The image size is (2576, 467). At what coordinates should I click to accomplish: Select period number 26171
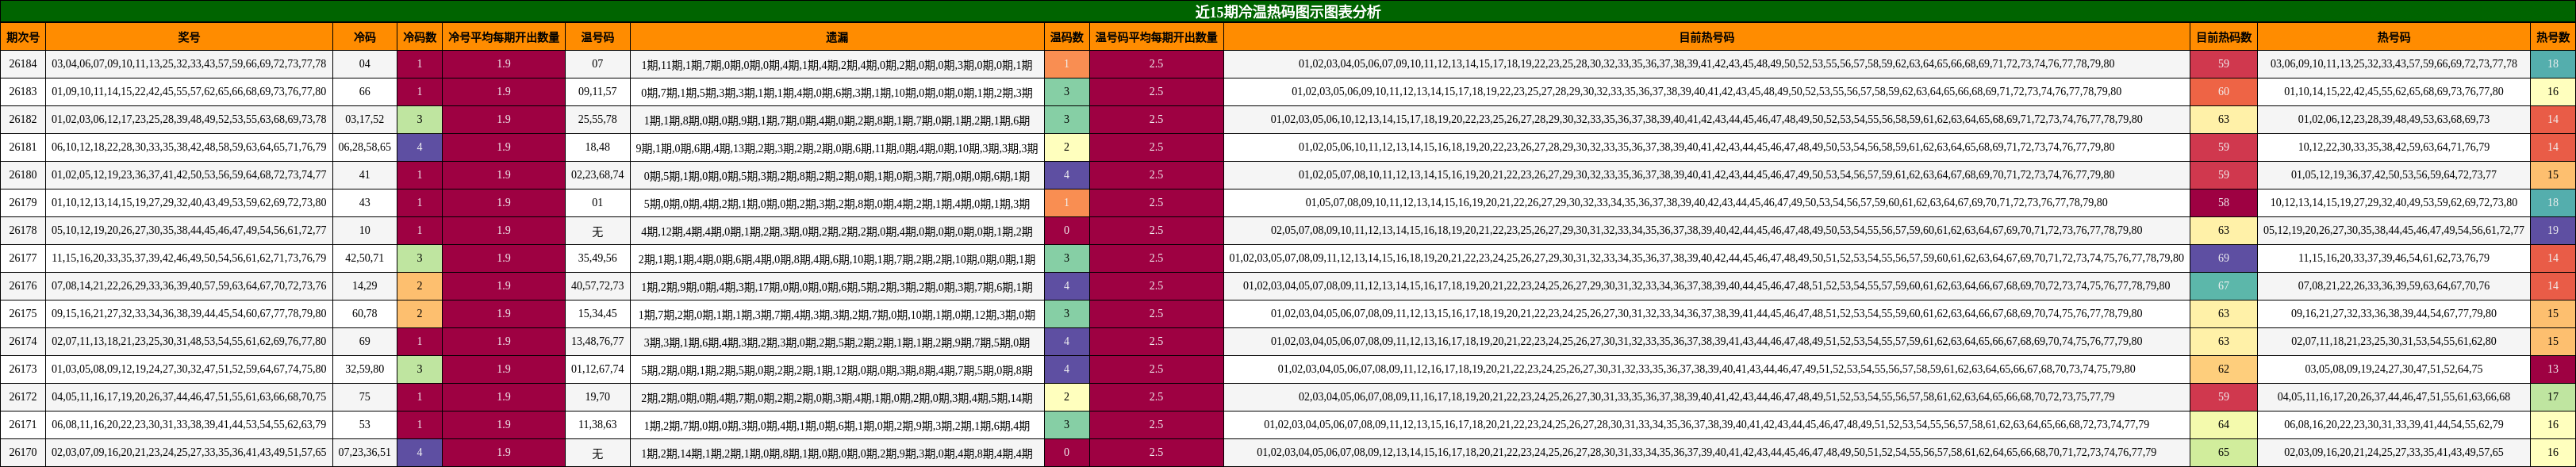click(23, 425)
